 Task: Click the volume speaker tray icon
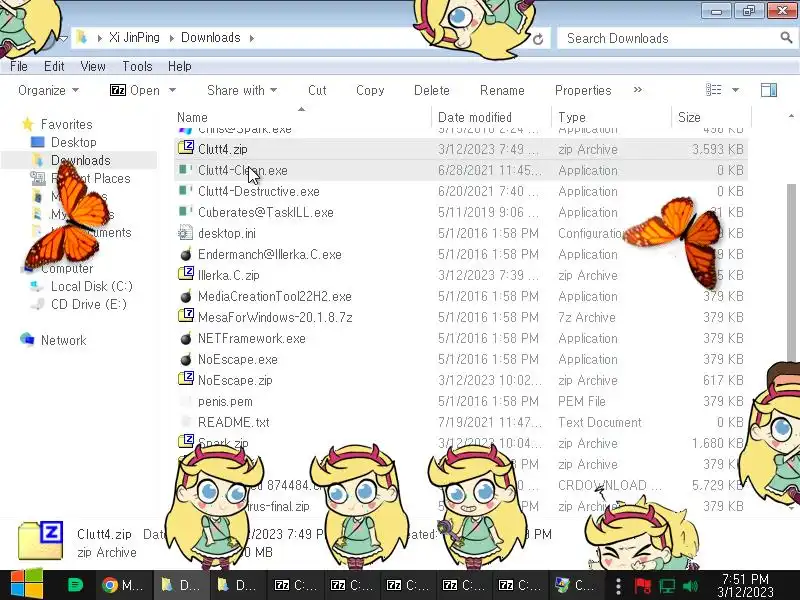pyautogui.click(x=691, y=586)
